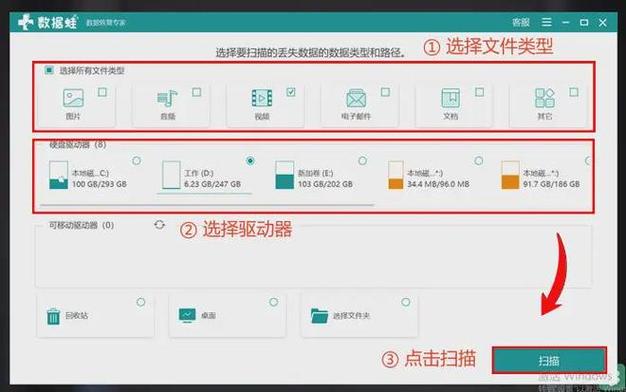The image size is (626, 392).
Task: Enable the 音频 file type checkbox
Action: pos(196,92)
